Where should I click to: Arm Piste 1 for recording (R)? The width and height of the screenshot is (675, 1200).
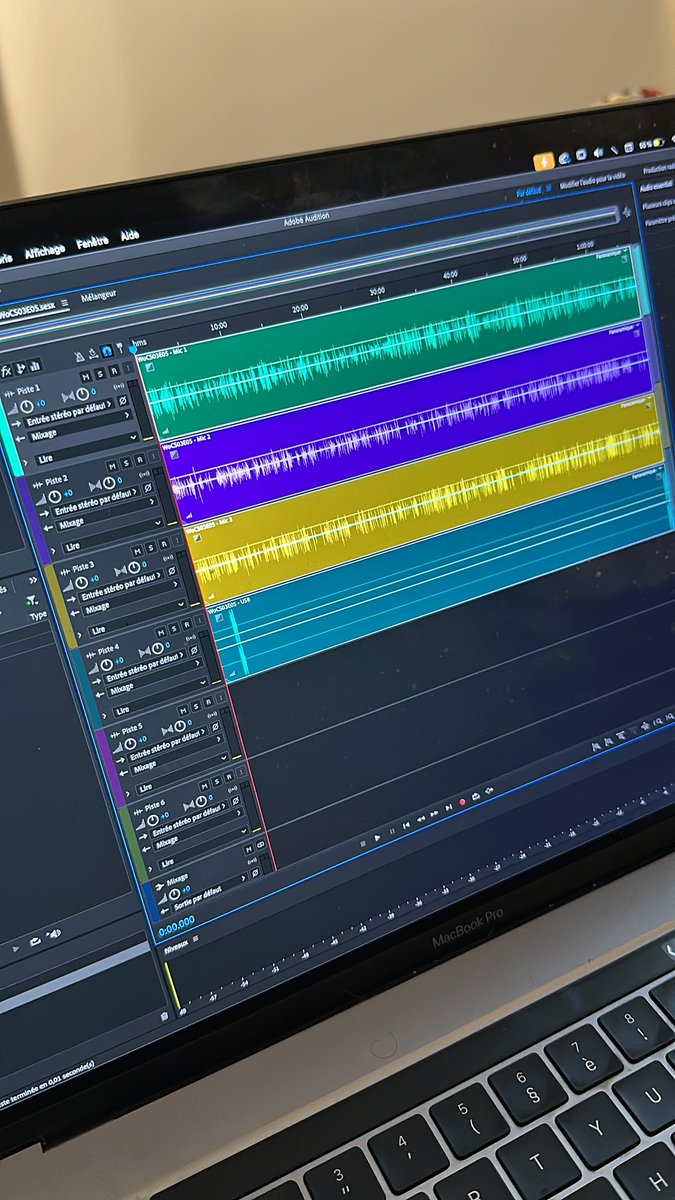[114, 371]
